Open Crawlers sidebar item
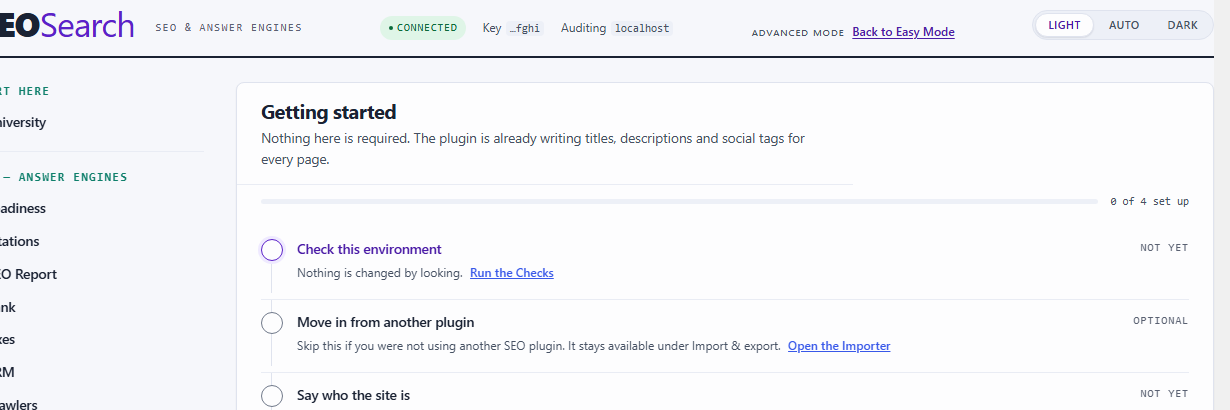The image size is (1230, 410). click(19, 405)
